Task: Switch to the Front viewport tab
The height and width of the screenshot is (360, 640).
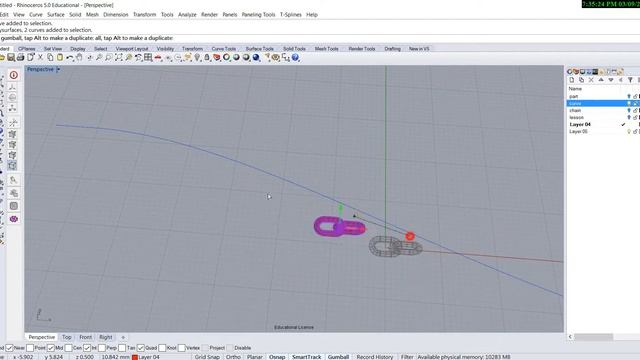Action: point(85,337)
